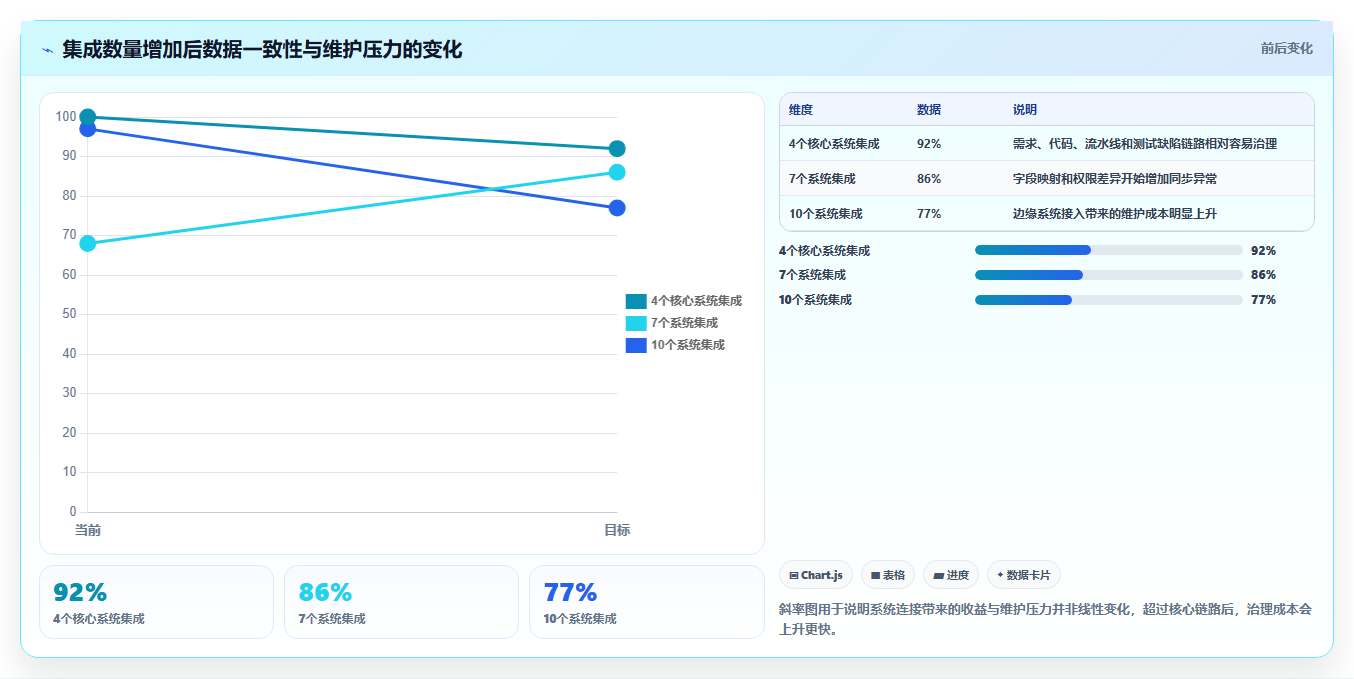Click the 4个核心系统集成 legend text
Image resolution: width=1354 pixels, height=679 pixels.
pos(696,301)
